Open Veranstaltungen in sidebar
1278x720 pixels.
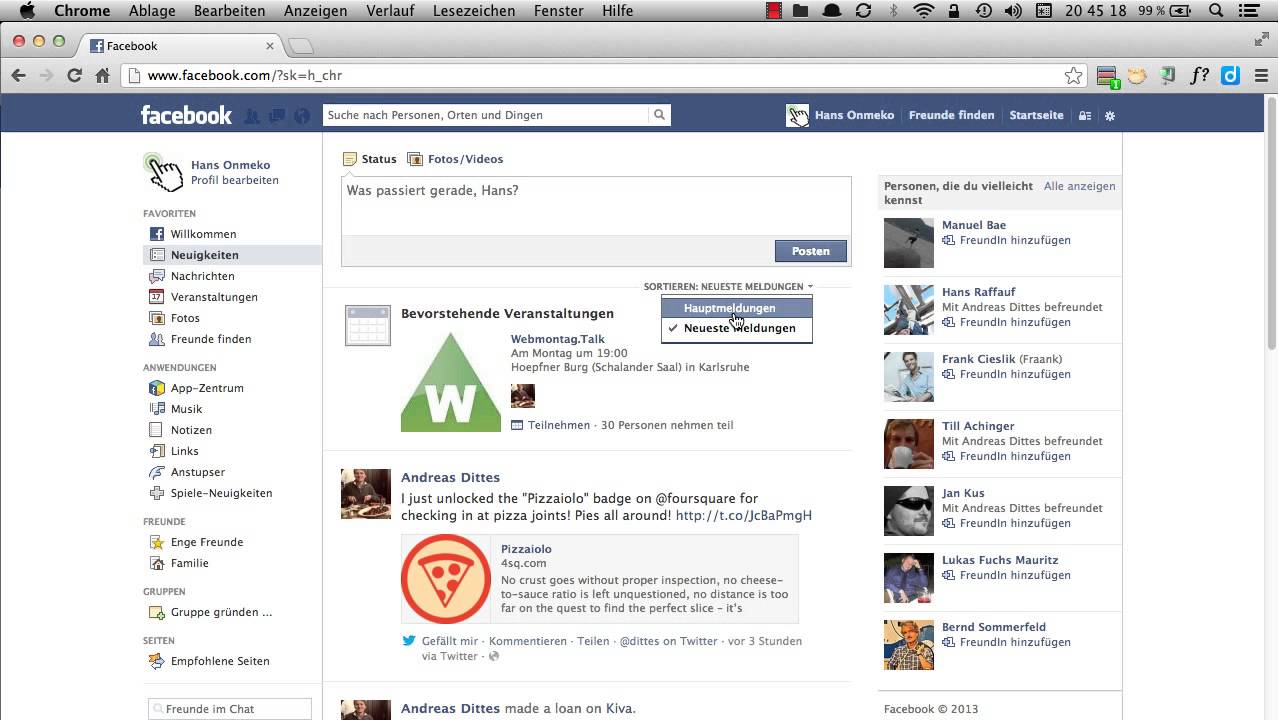[x=214, y=297]
